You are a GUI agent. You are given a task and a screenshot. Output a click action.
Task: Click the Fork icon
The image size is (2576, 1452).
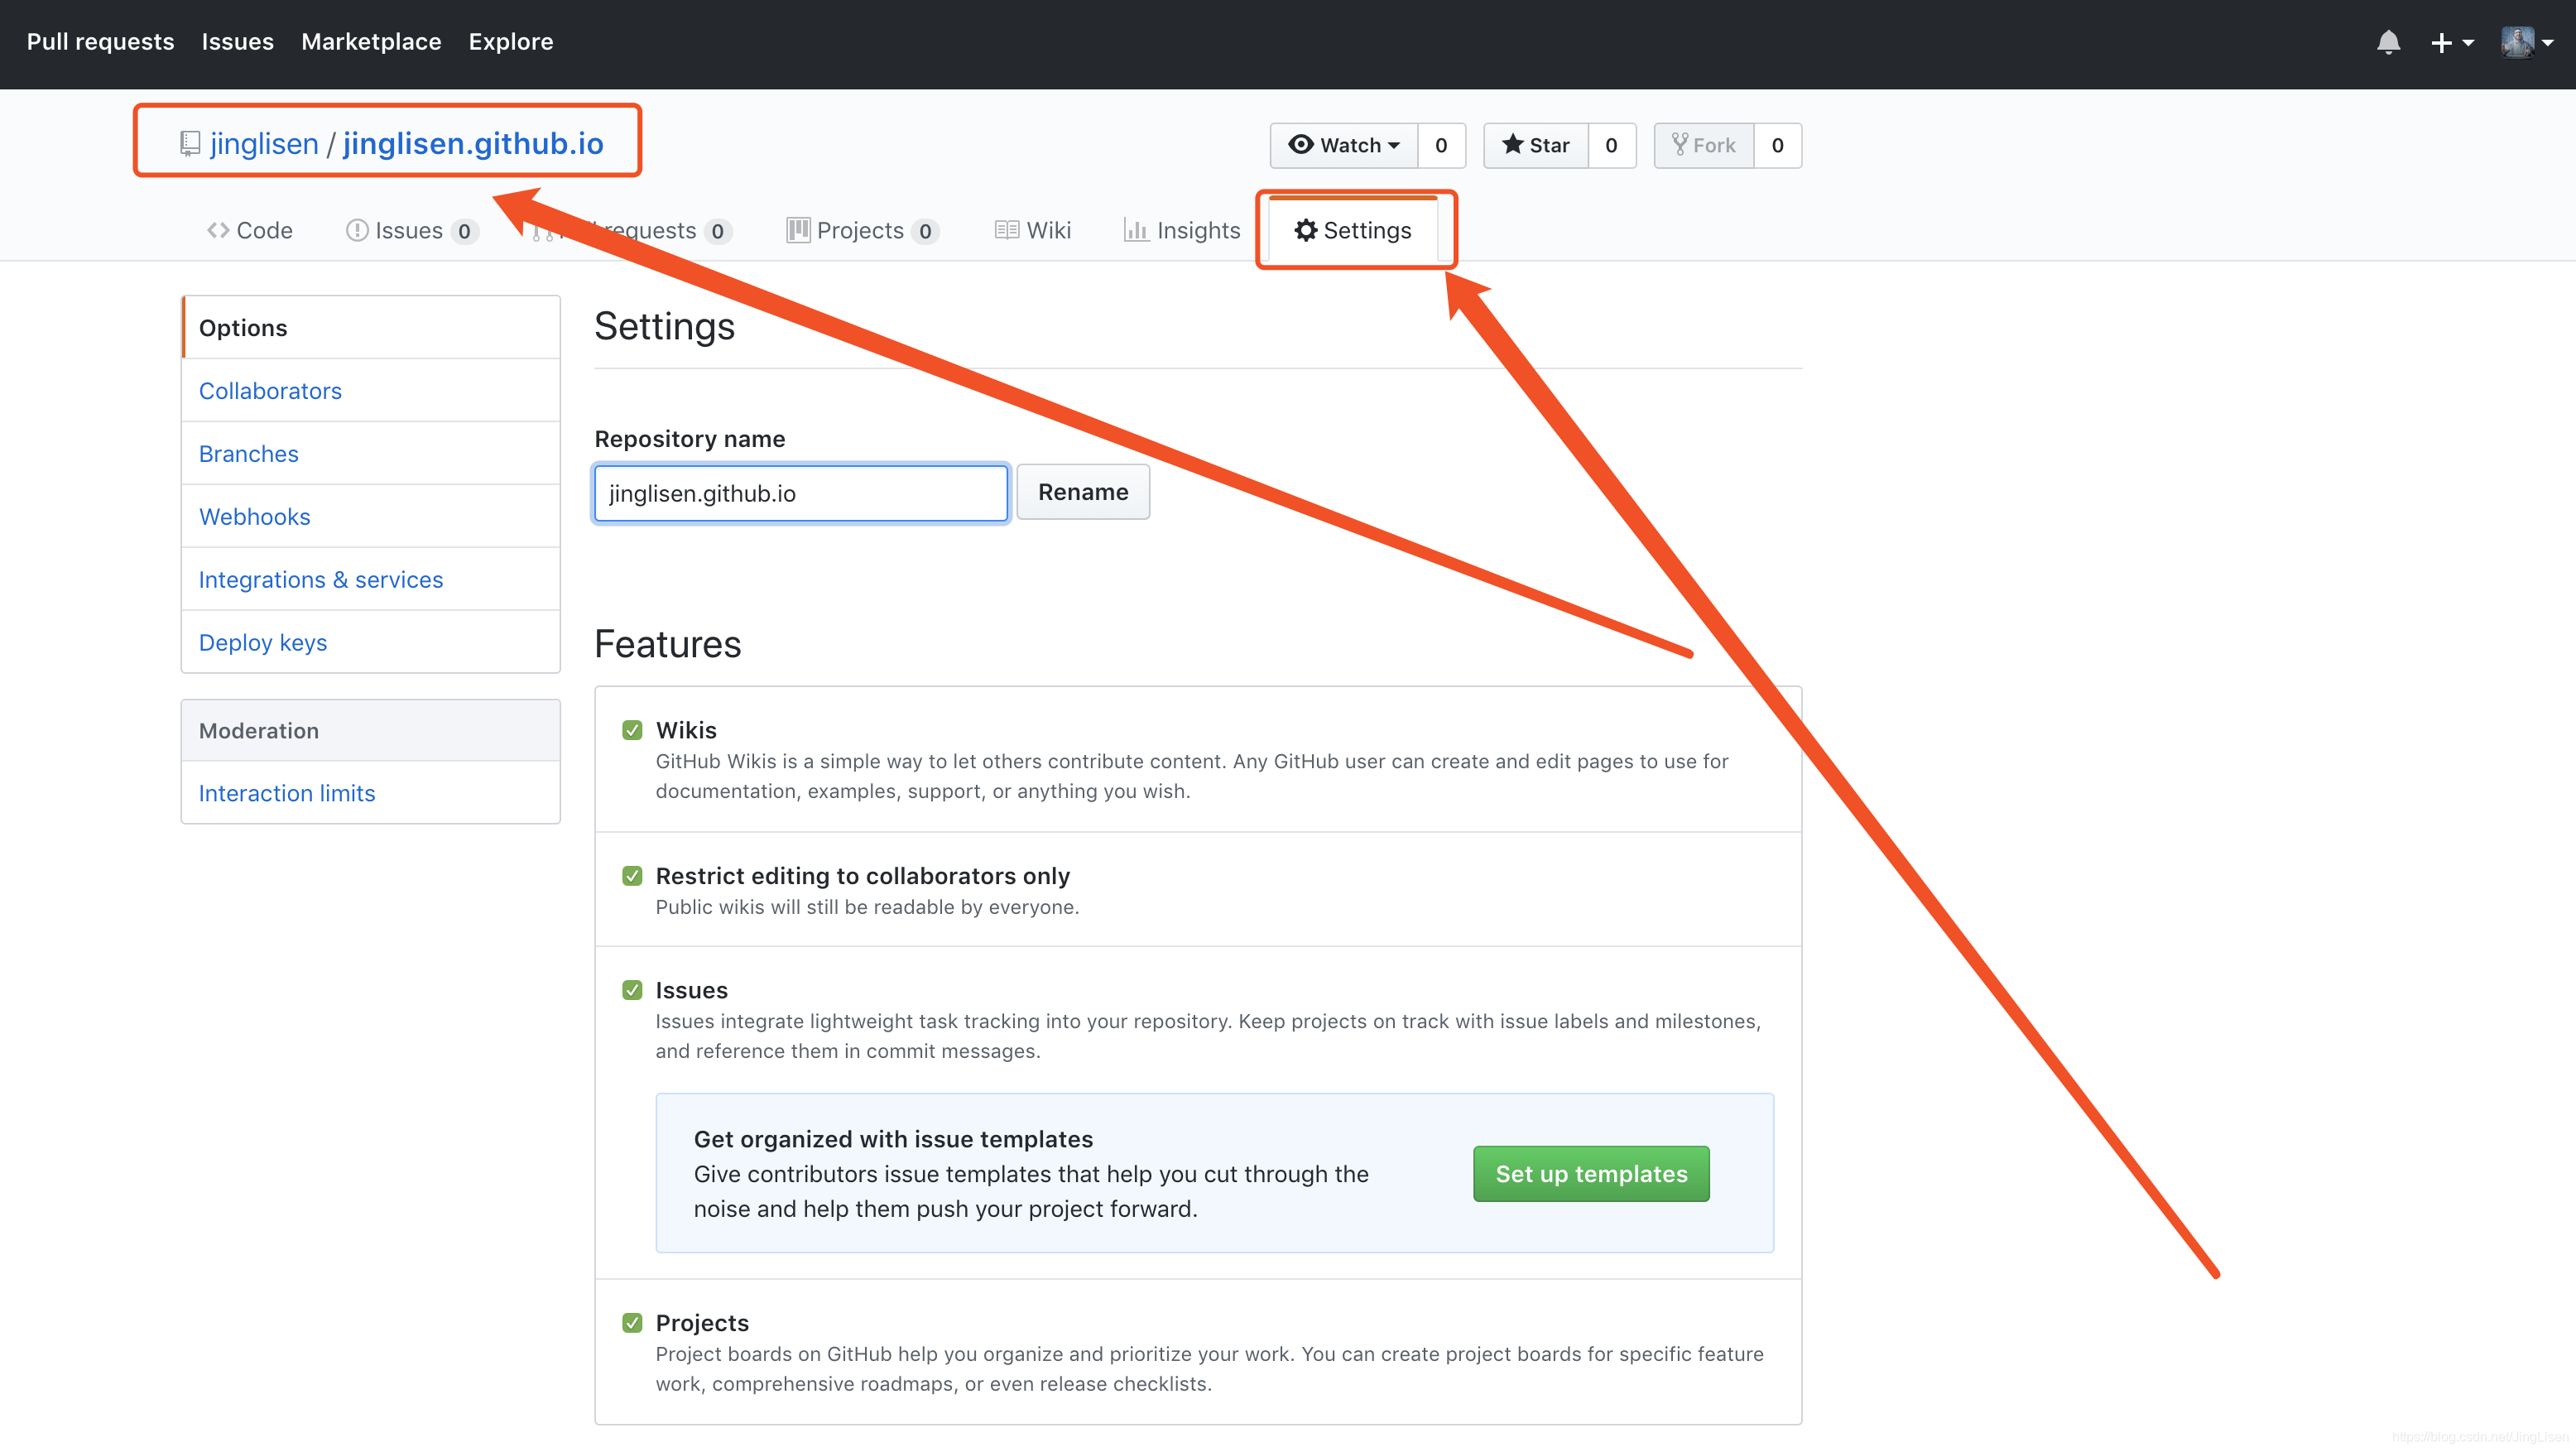[1679, 145]
